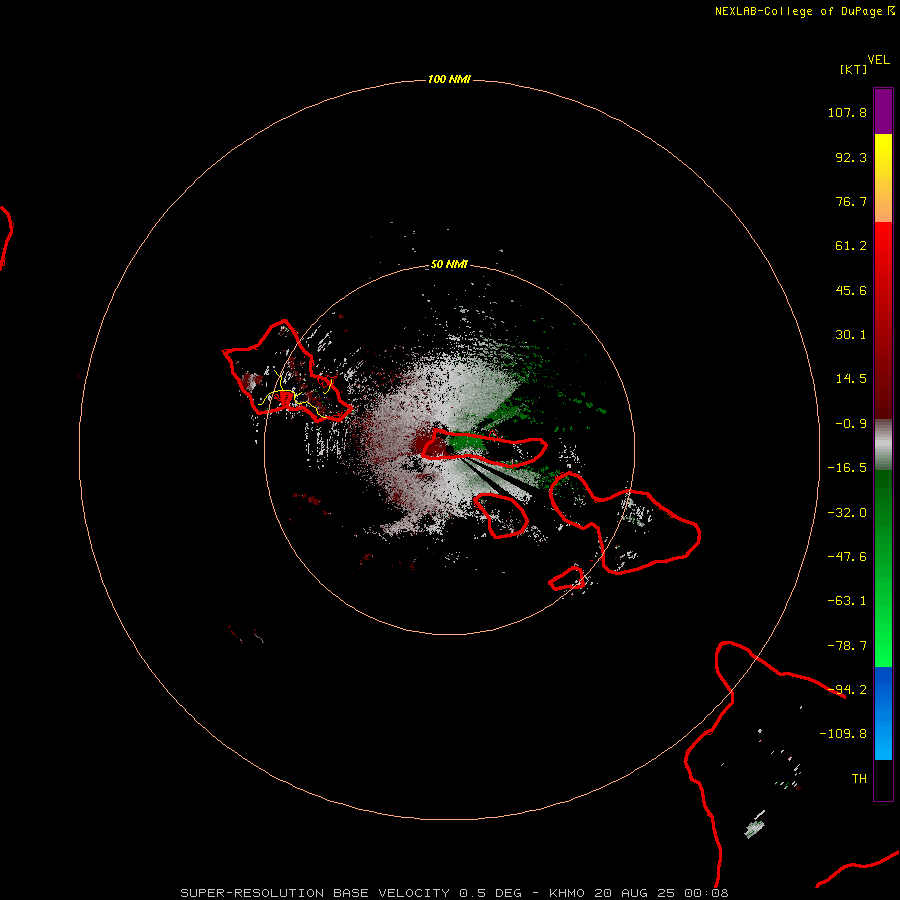Click the NEXLAB-College of DuPage title text
The image size is (900, 900).
click(798, 11)
